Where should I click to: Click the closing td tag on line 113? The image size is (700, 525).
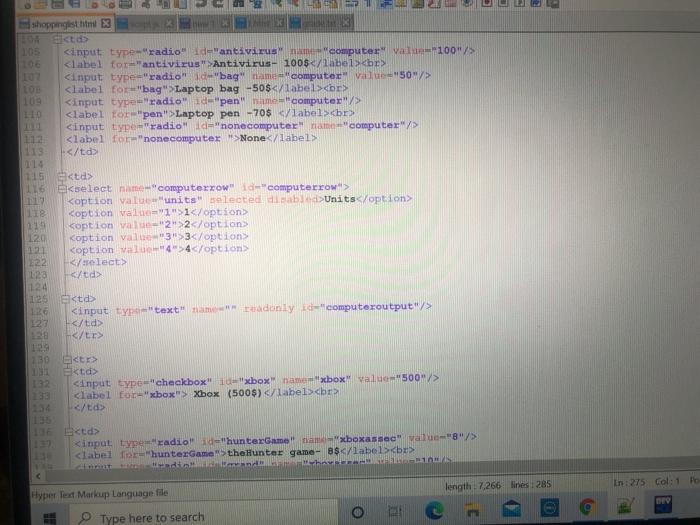[82, 152]
